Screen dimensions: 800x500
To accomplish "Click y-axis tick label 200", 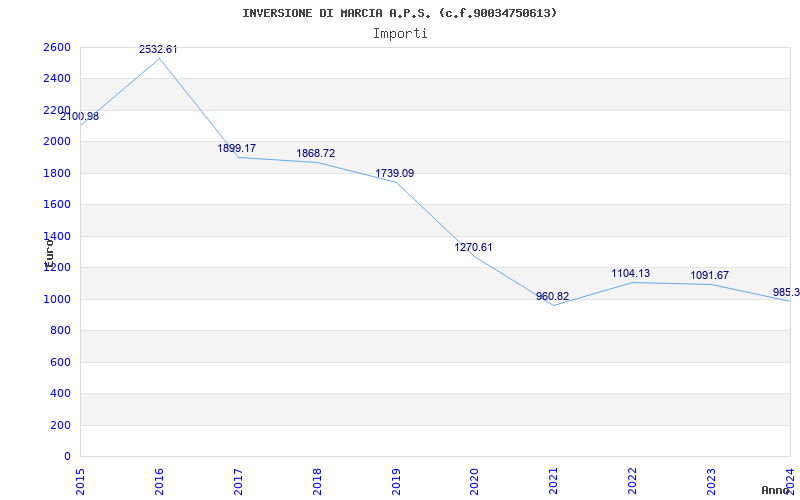I will (60, 425).
